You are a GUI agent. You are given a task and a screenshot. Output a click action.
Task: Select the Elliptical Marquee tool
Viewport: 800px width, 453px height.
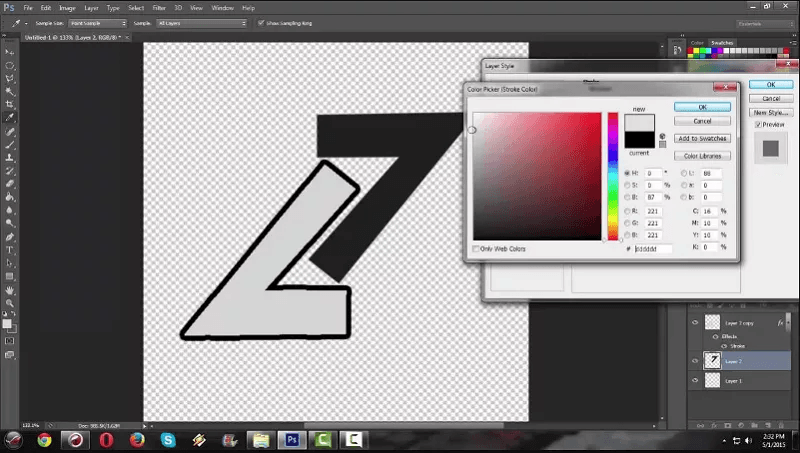[x=9, y=65]
